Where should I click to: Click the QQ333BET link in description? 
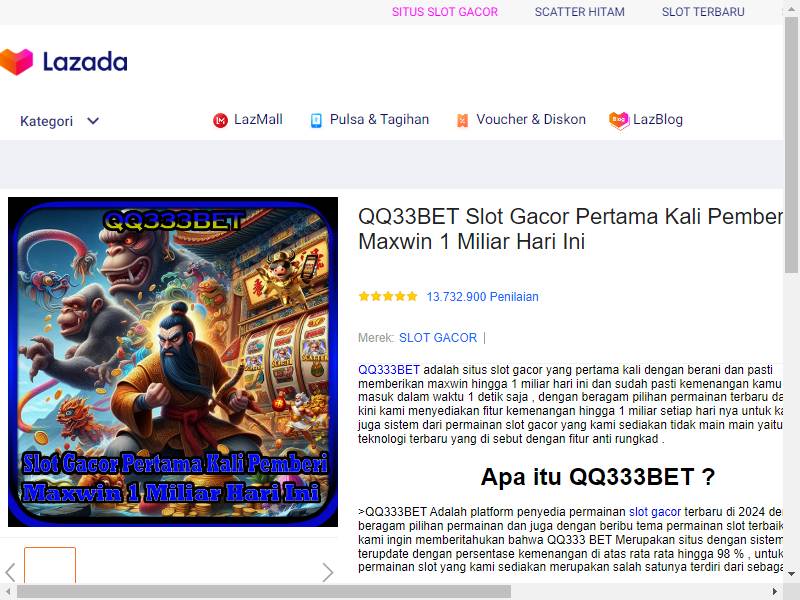[x=389, y=370]
